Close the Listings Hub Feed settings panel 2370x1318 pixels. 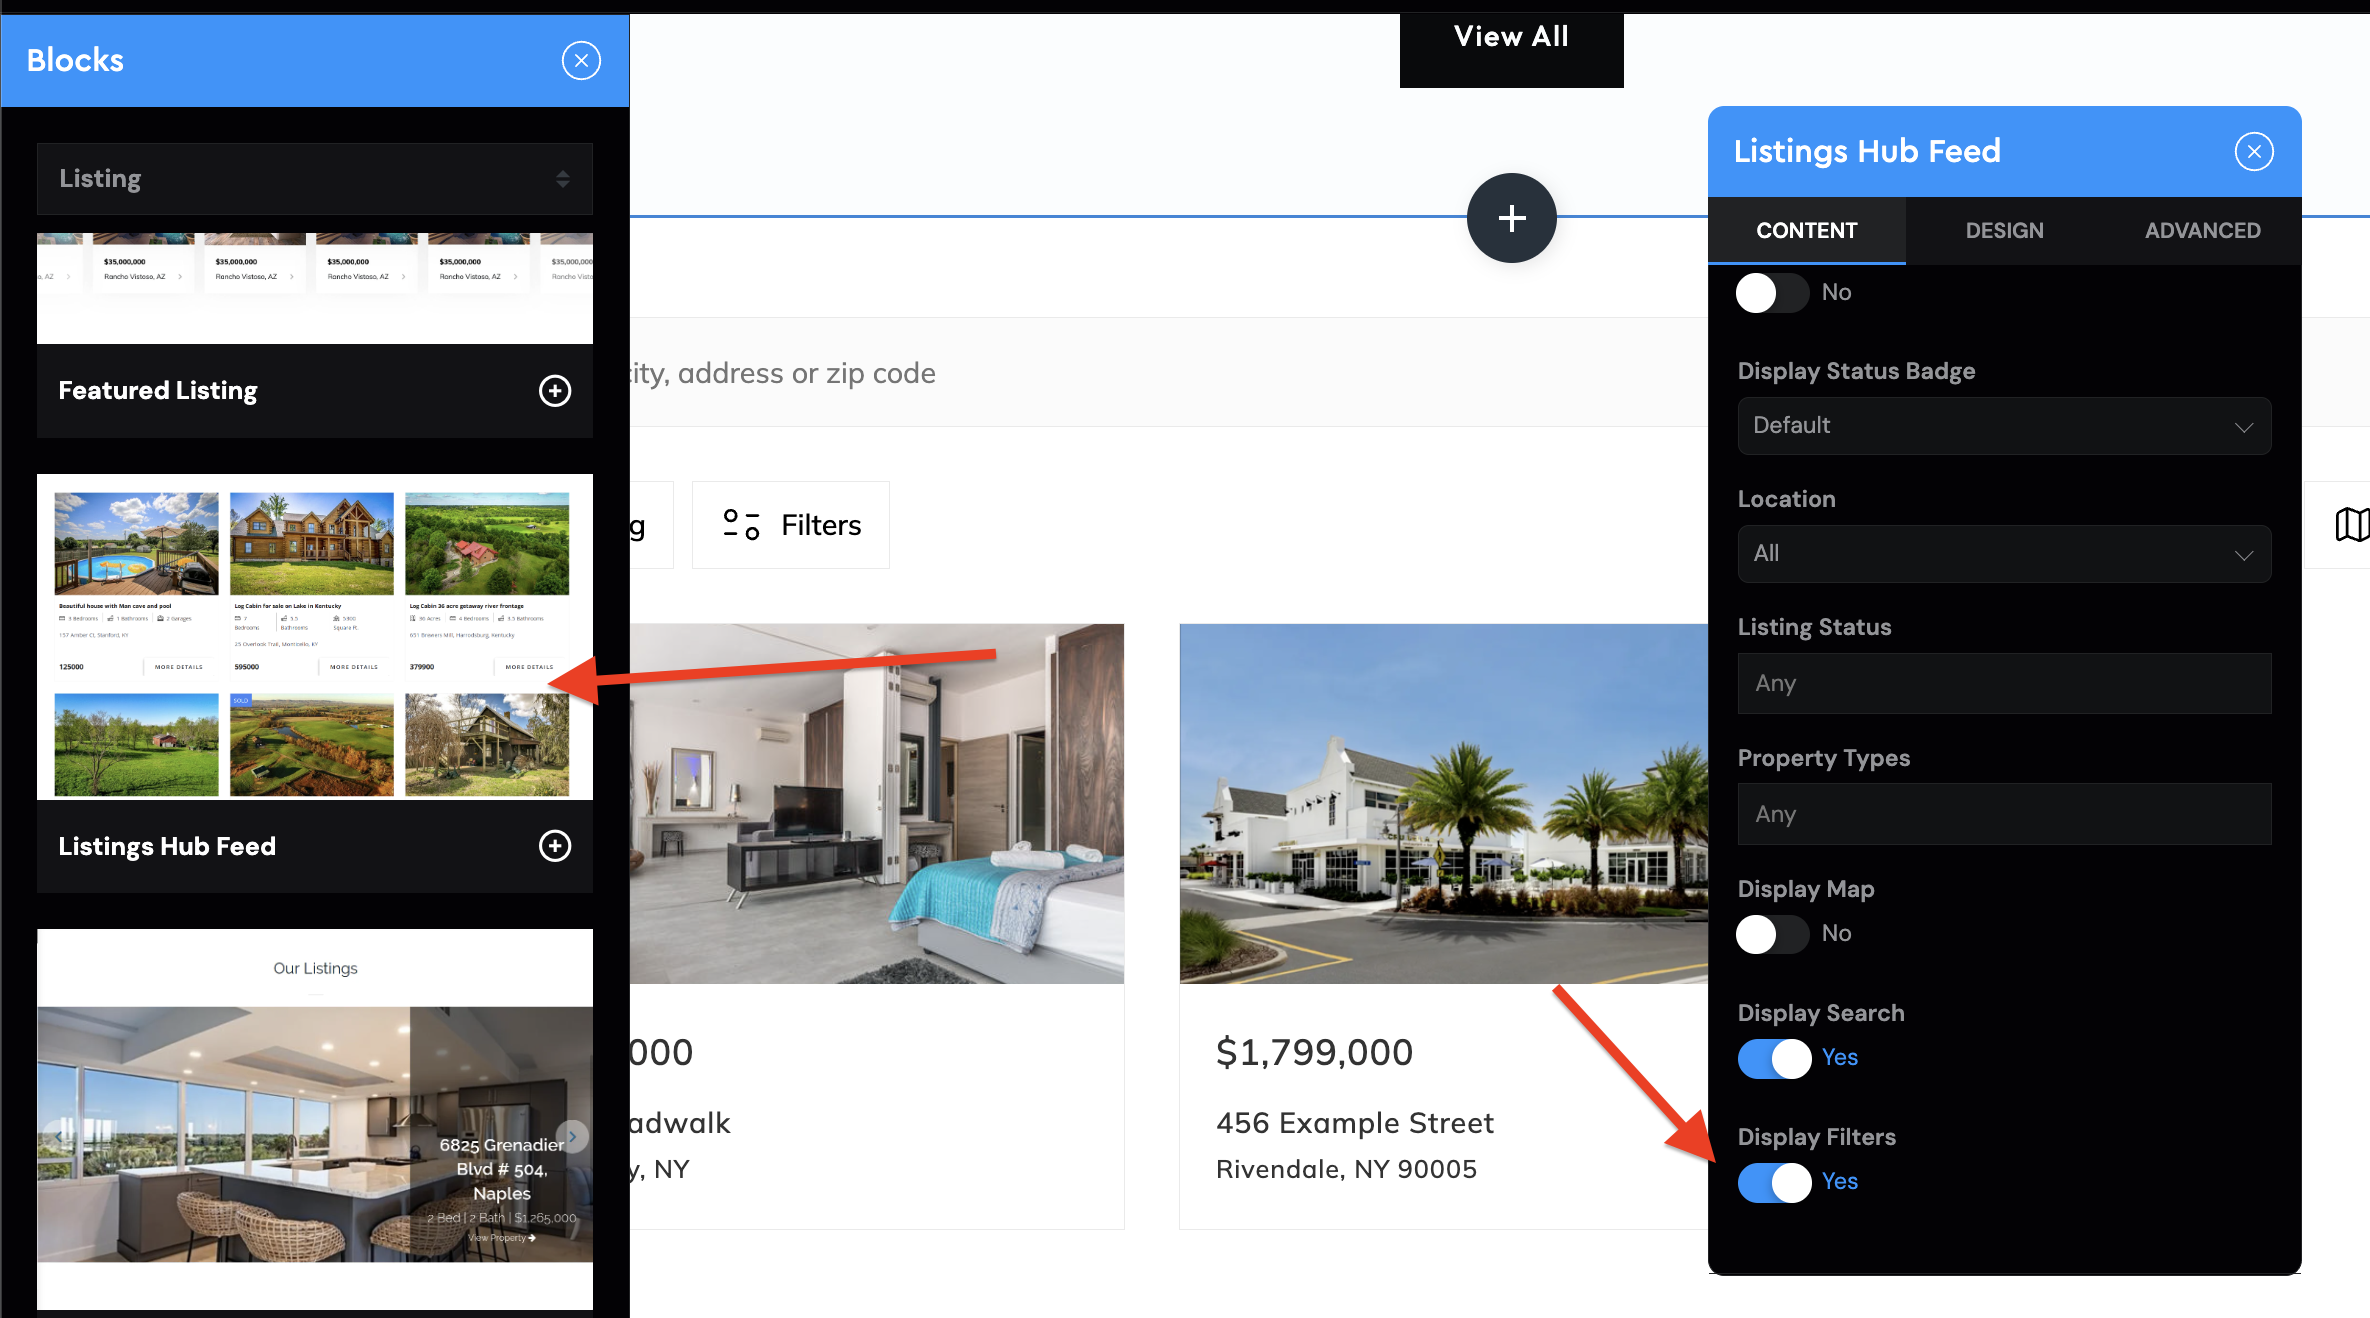tap(2253, 152)
